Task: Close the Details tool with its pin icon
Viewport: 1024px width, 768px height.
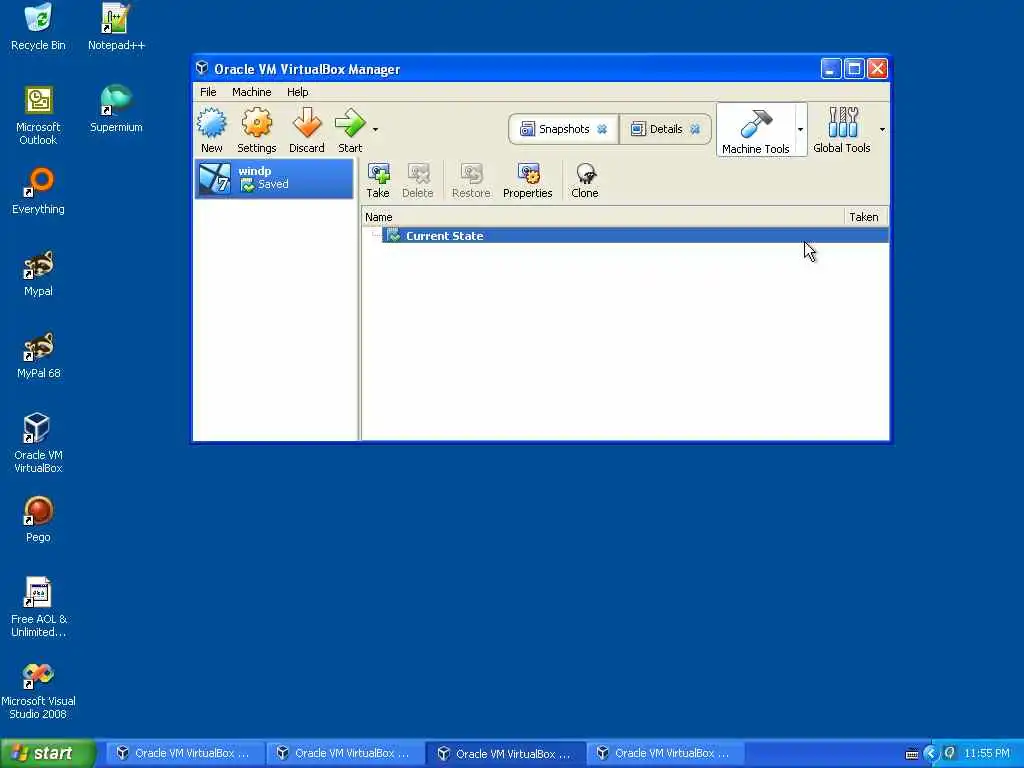Action: click(x=696, y=129)
